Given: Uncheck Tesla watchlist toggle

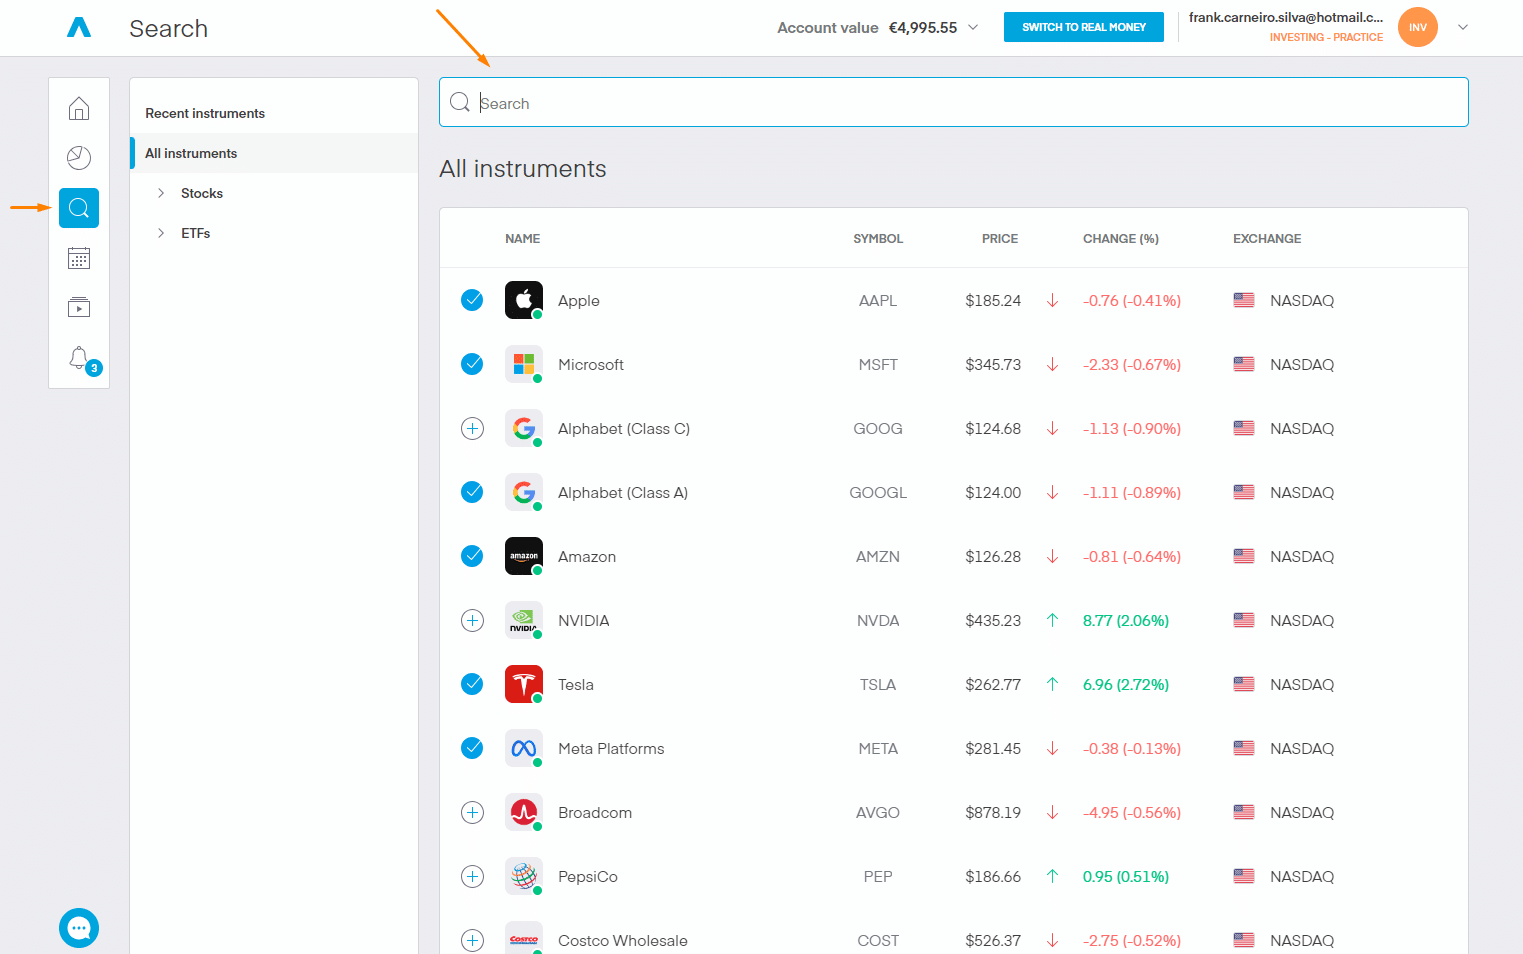Looking at the screenshot, I should pos(472,684).
